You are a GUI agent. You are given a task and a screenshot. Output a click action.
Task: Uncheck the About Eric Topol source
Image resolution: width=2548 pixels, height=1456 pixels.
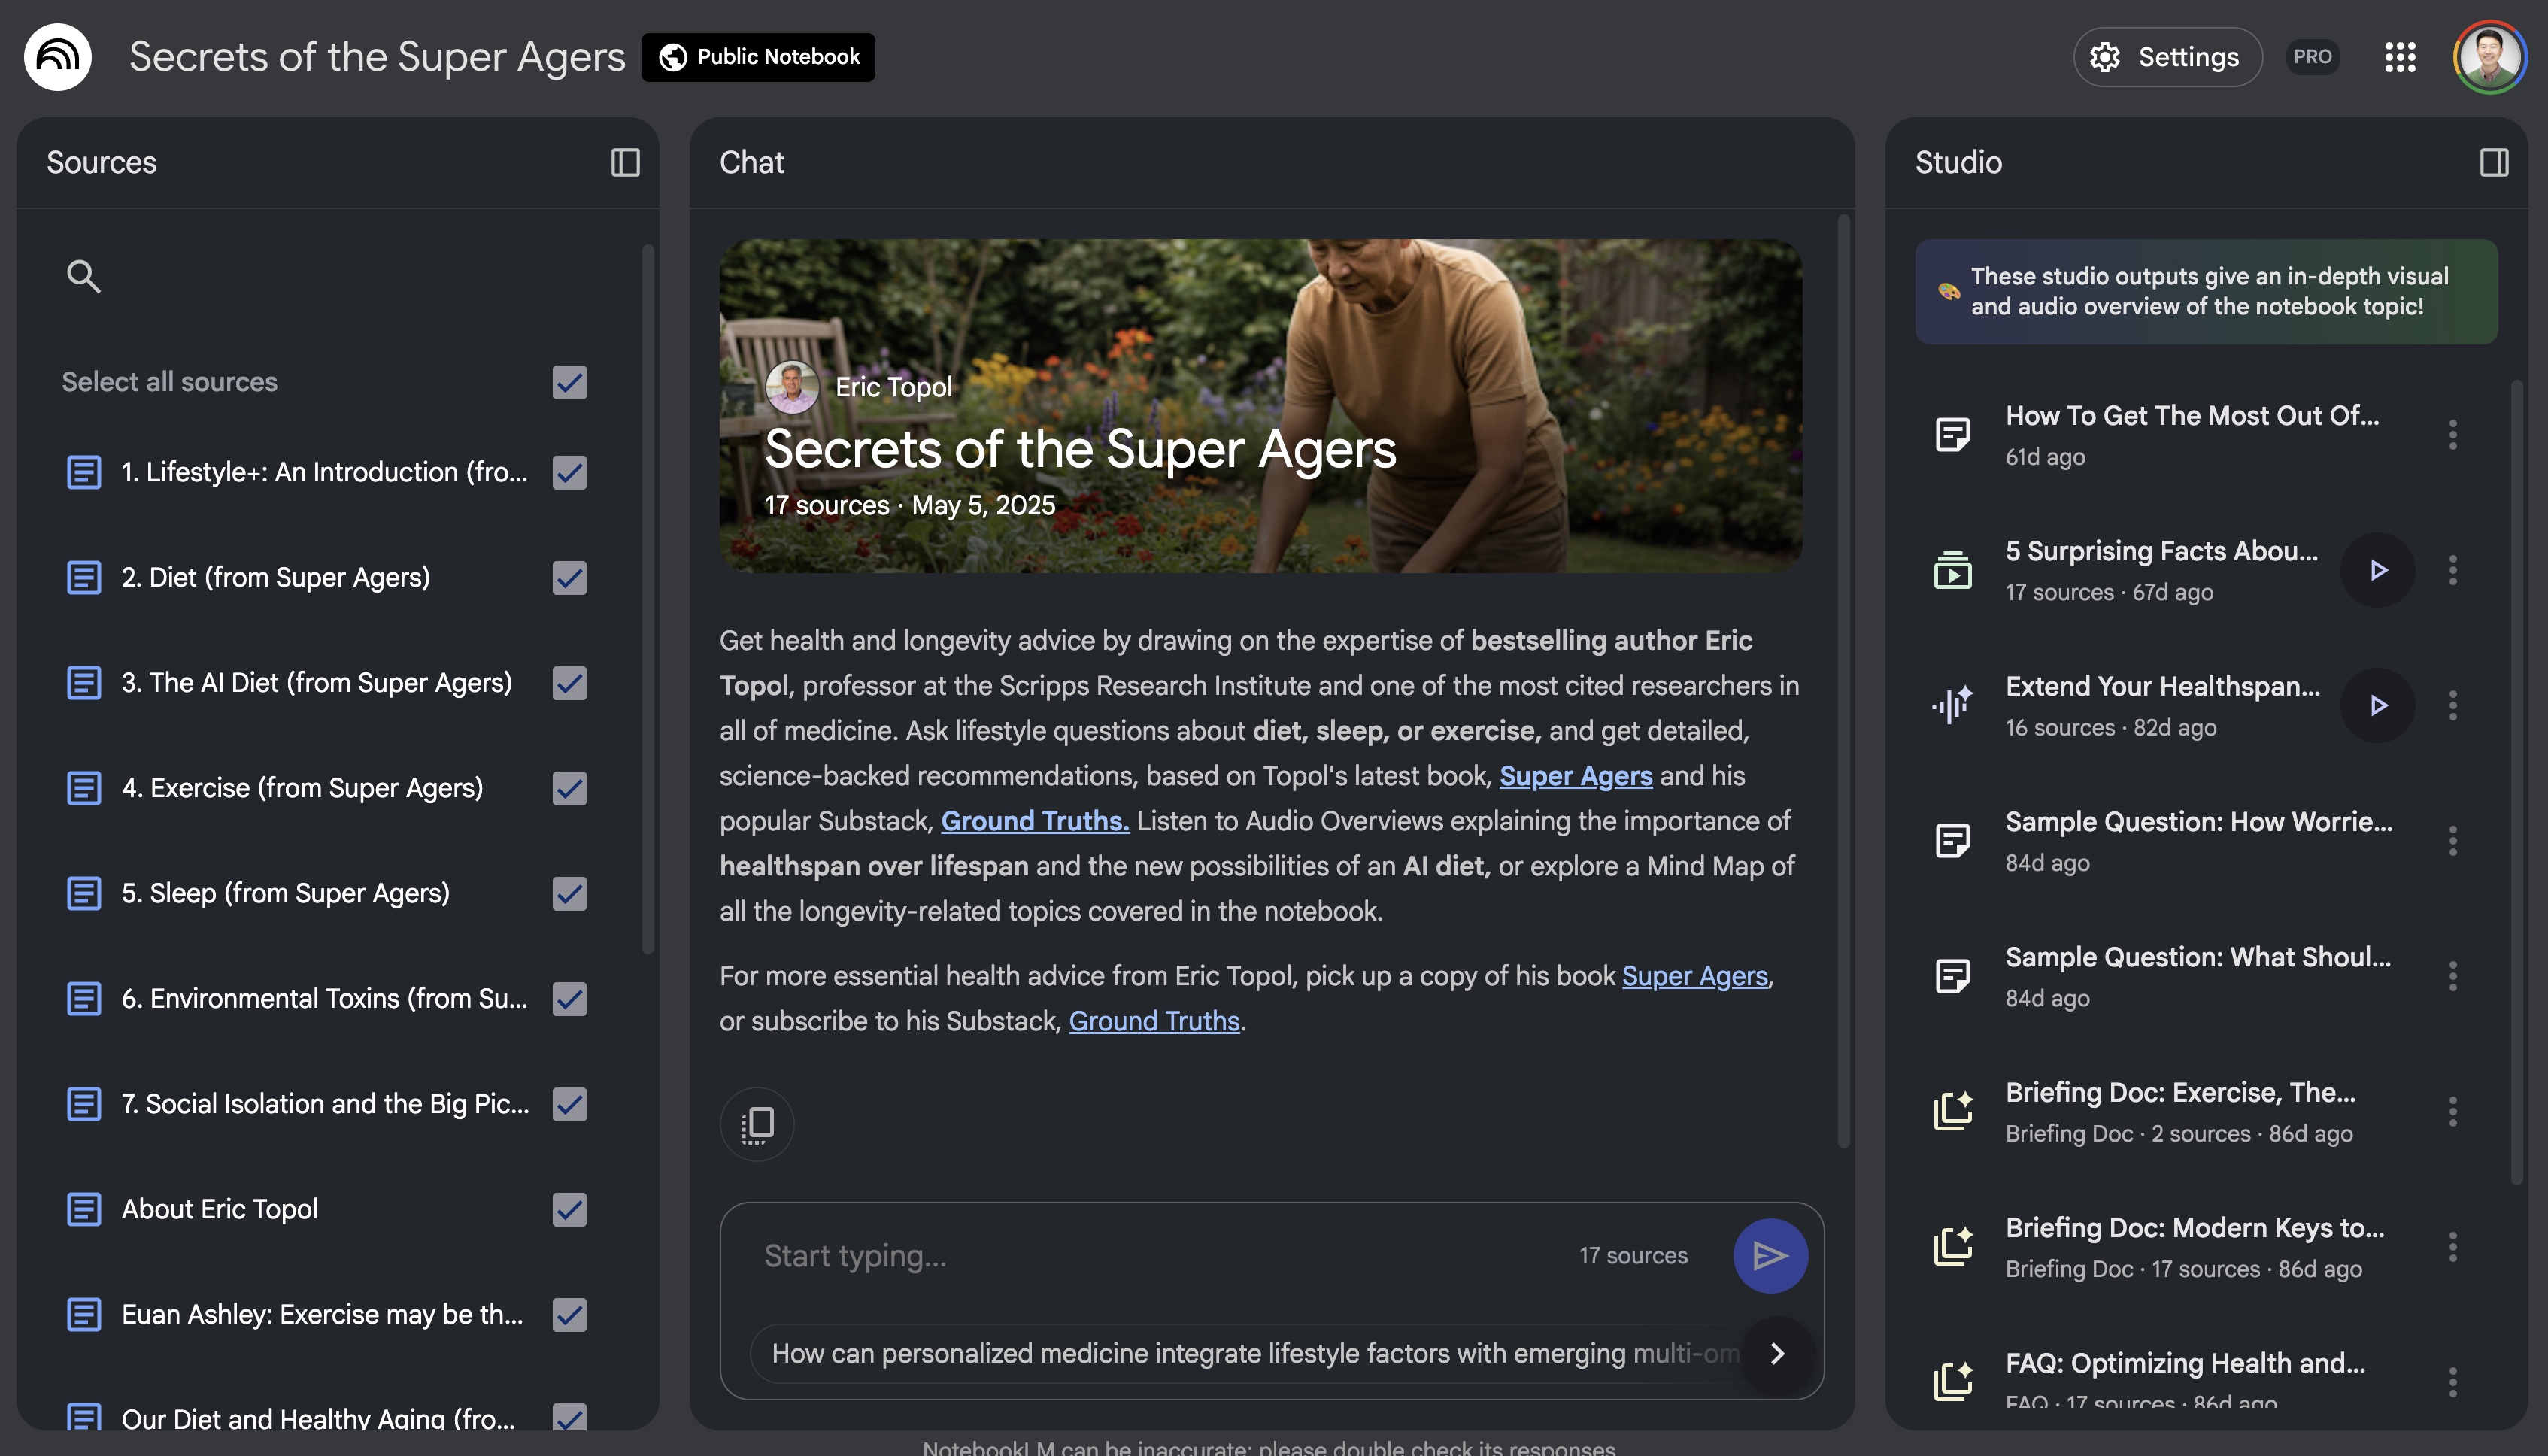click(x=569, y=1209)
